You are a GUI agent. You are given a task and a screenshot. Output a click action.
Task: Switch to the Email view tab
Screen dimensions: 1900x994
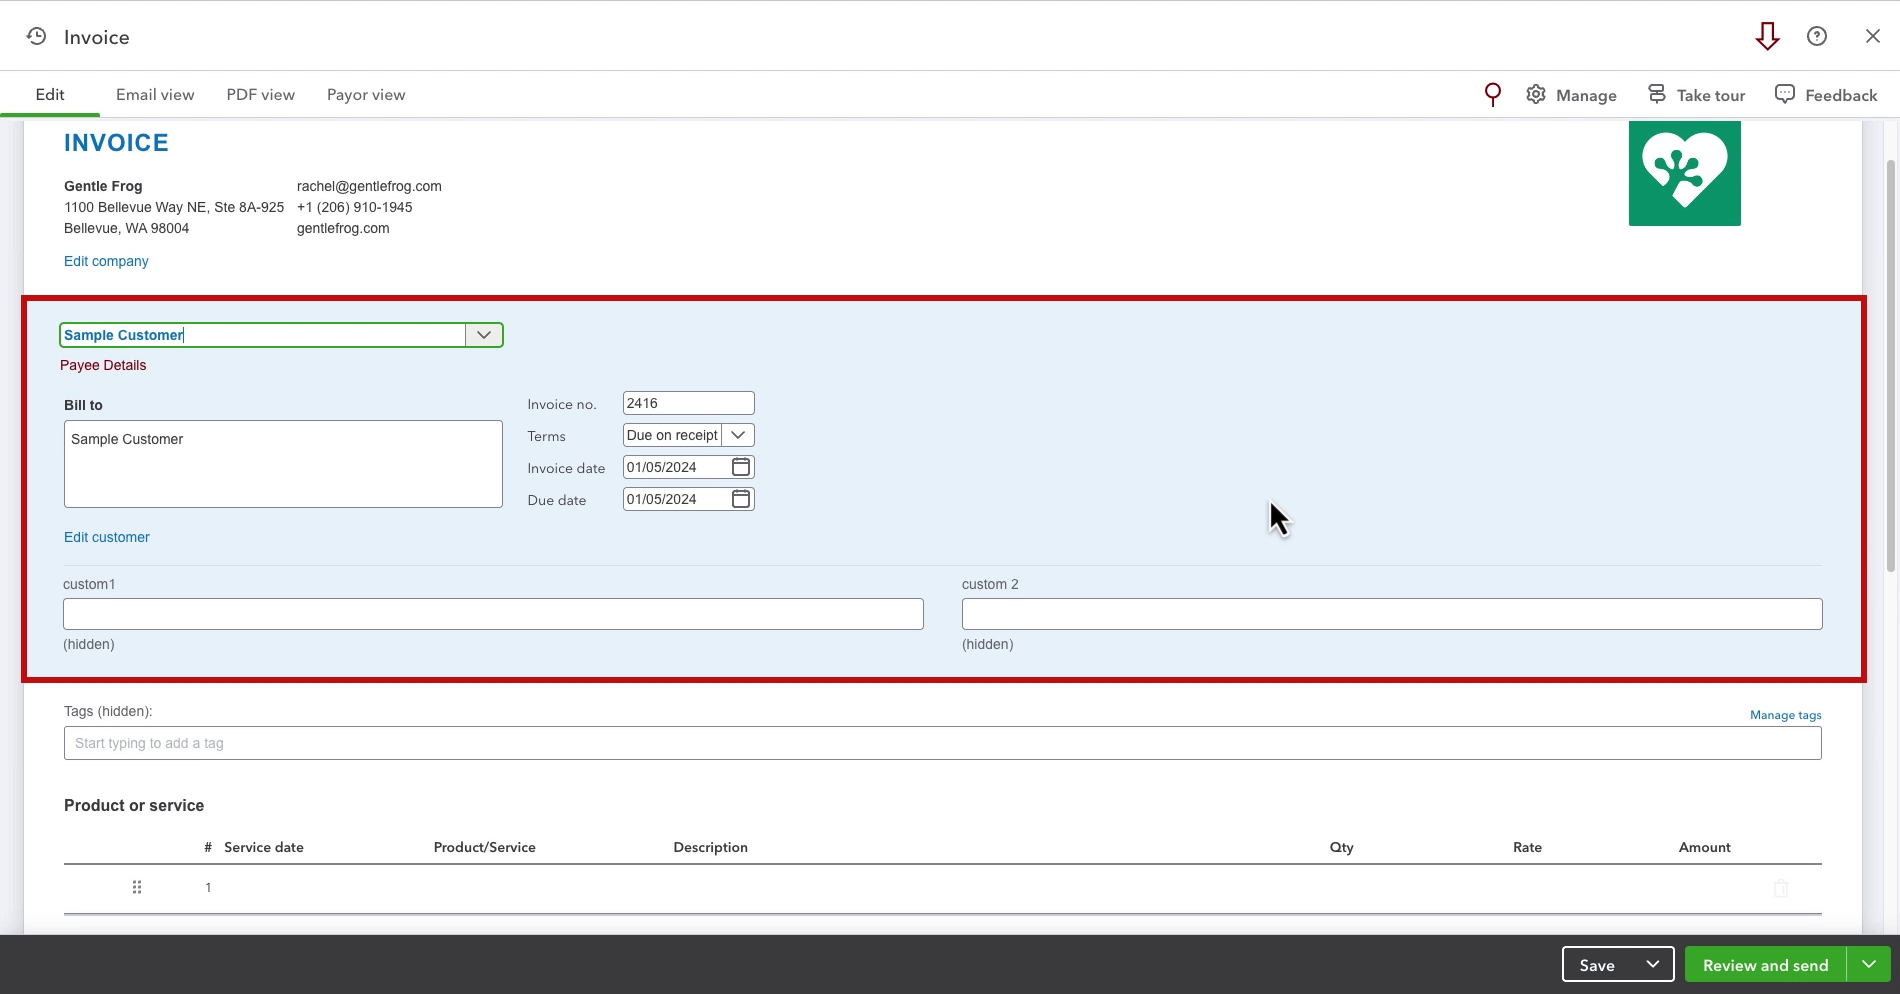pyautogui.click(x=155, y=95)
